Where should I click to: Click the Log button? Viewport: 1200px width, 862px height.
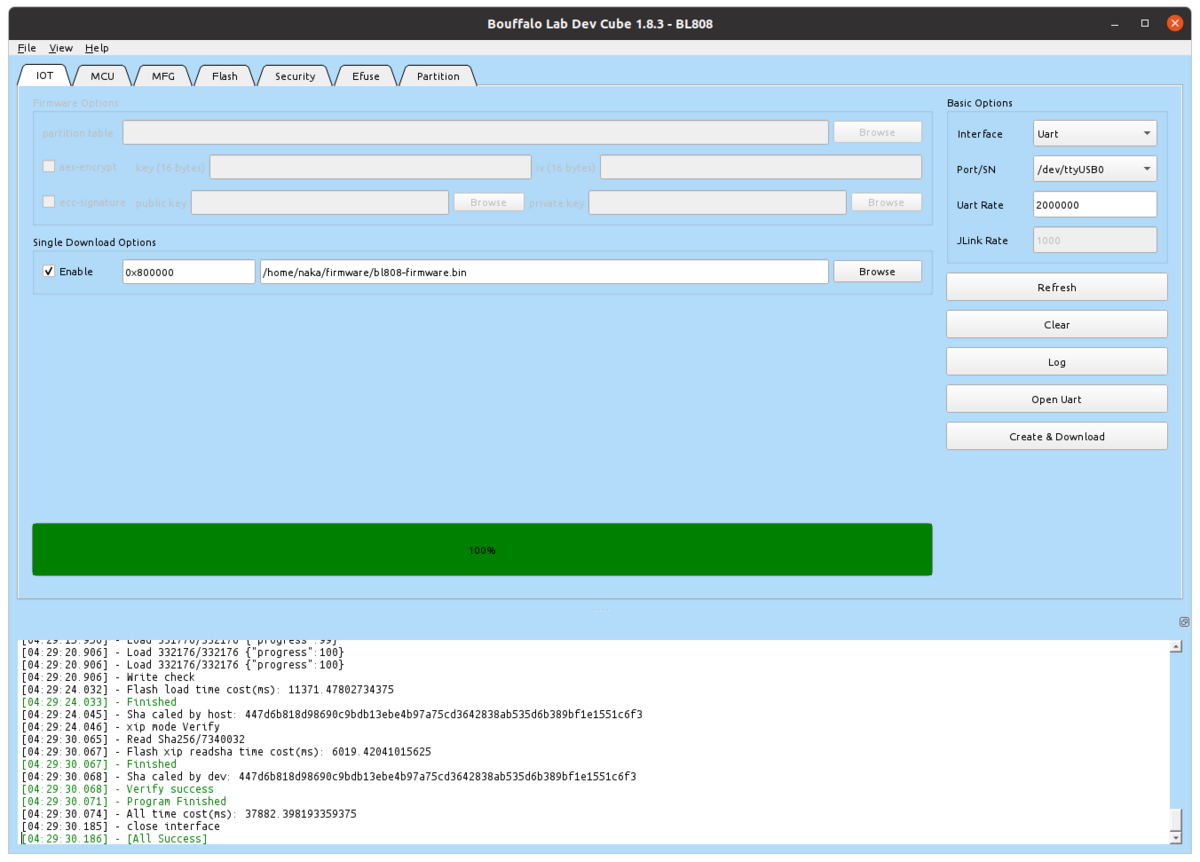tap(1057, 362)
